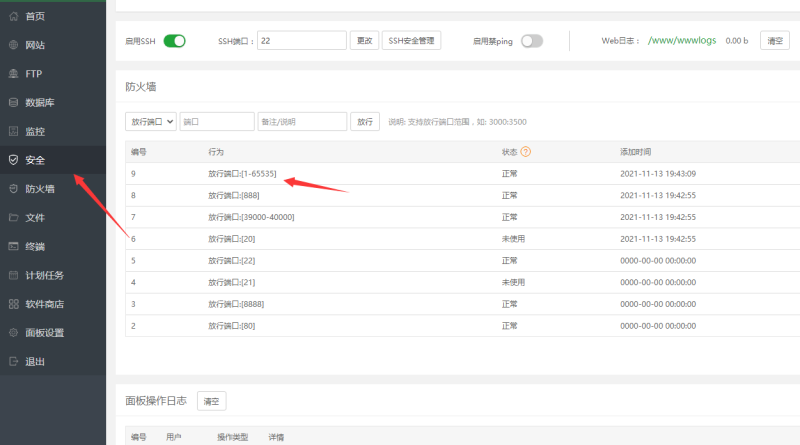
Task: Click the 放行 button to allow port
Action: pyautogui.click(x=364, y=121)
